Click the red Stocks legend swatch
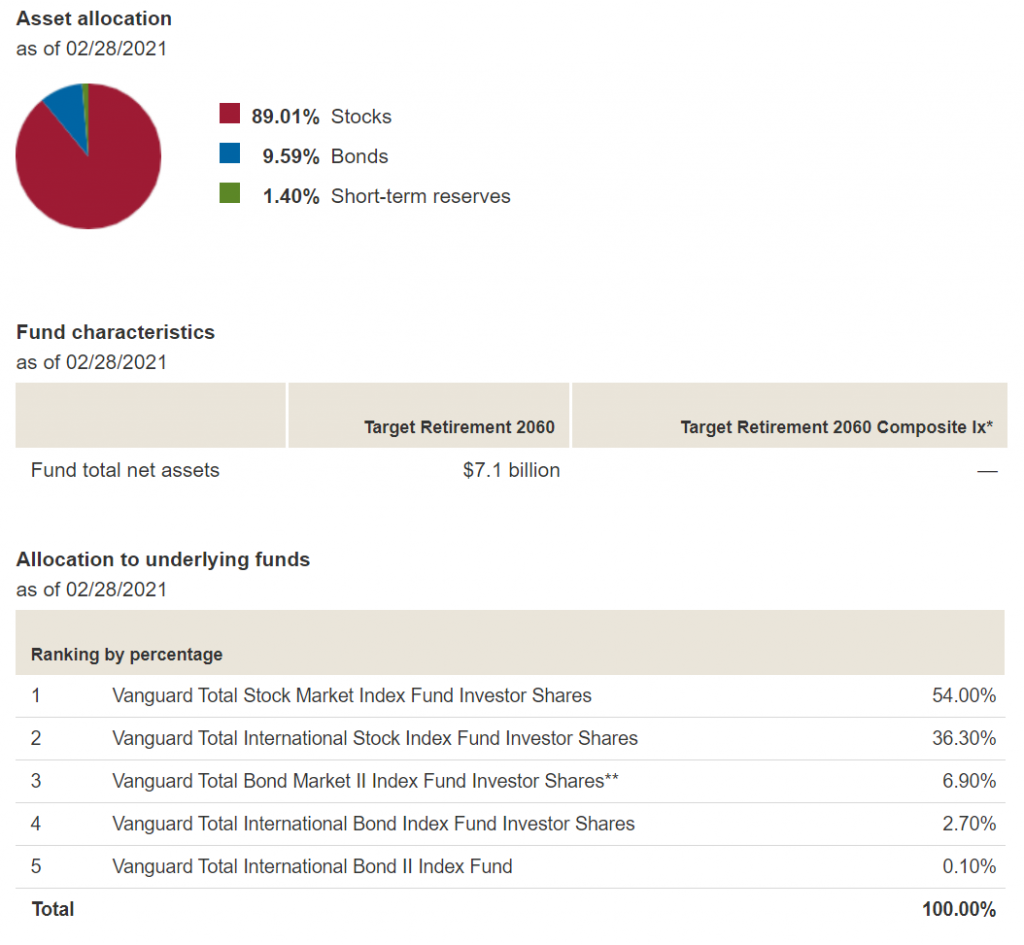Screen dimensions: 1024x945 point(229,114)
